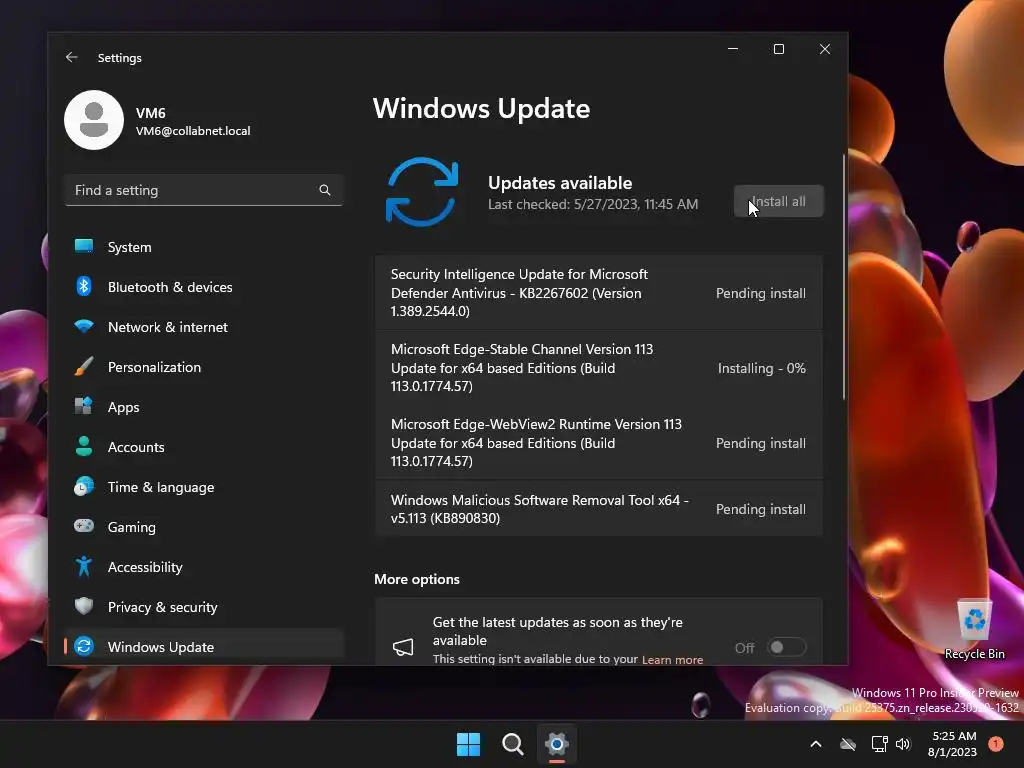Expand the hidden icons tray chevron
The height and width of the screenshot is (768, 1024).
click(x=816, y=744)
